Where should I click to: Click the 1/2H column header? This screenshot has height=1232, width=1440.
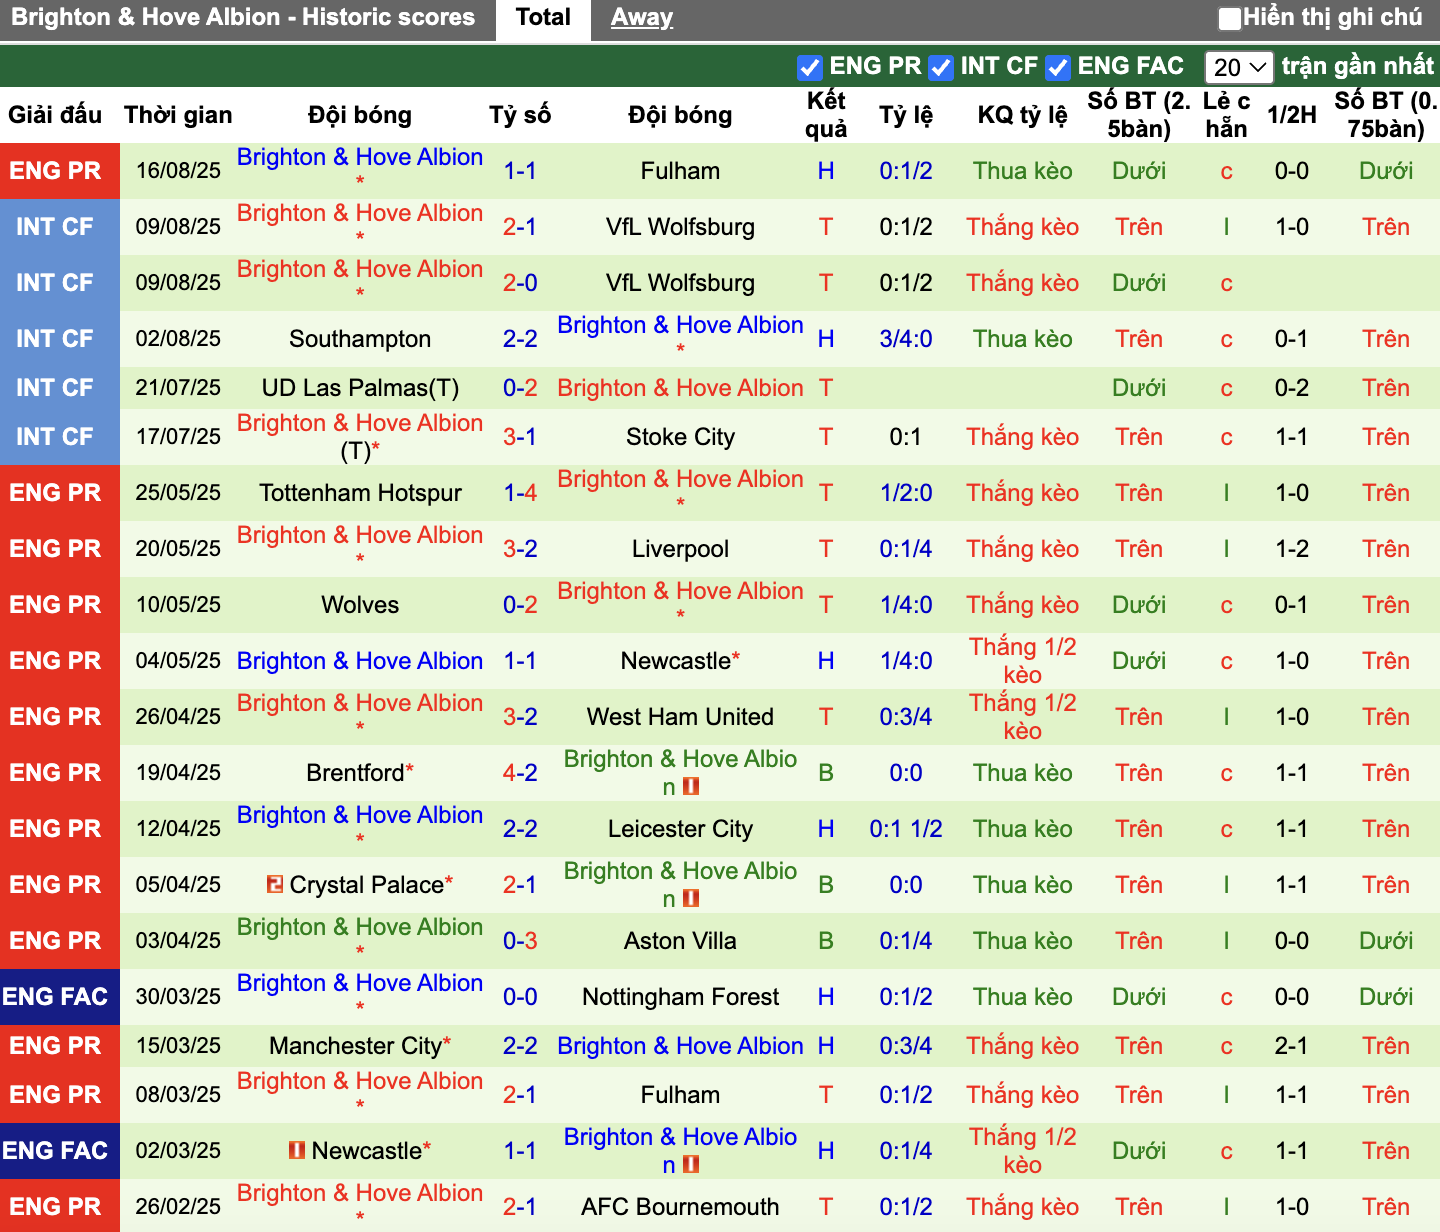click(1291, 115)
